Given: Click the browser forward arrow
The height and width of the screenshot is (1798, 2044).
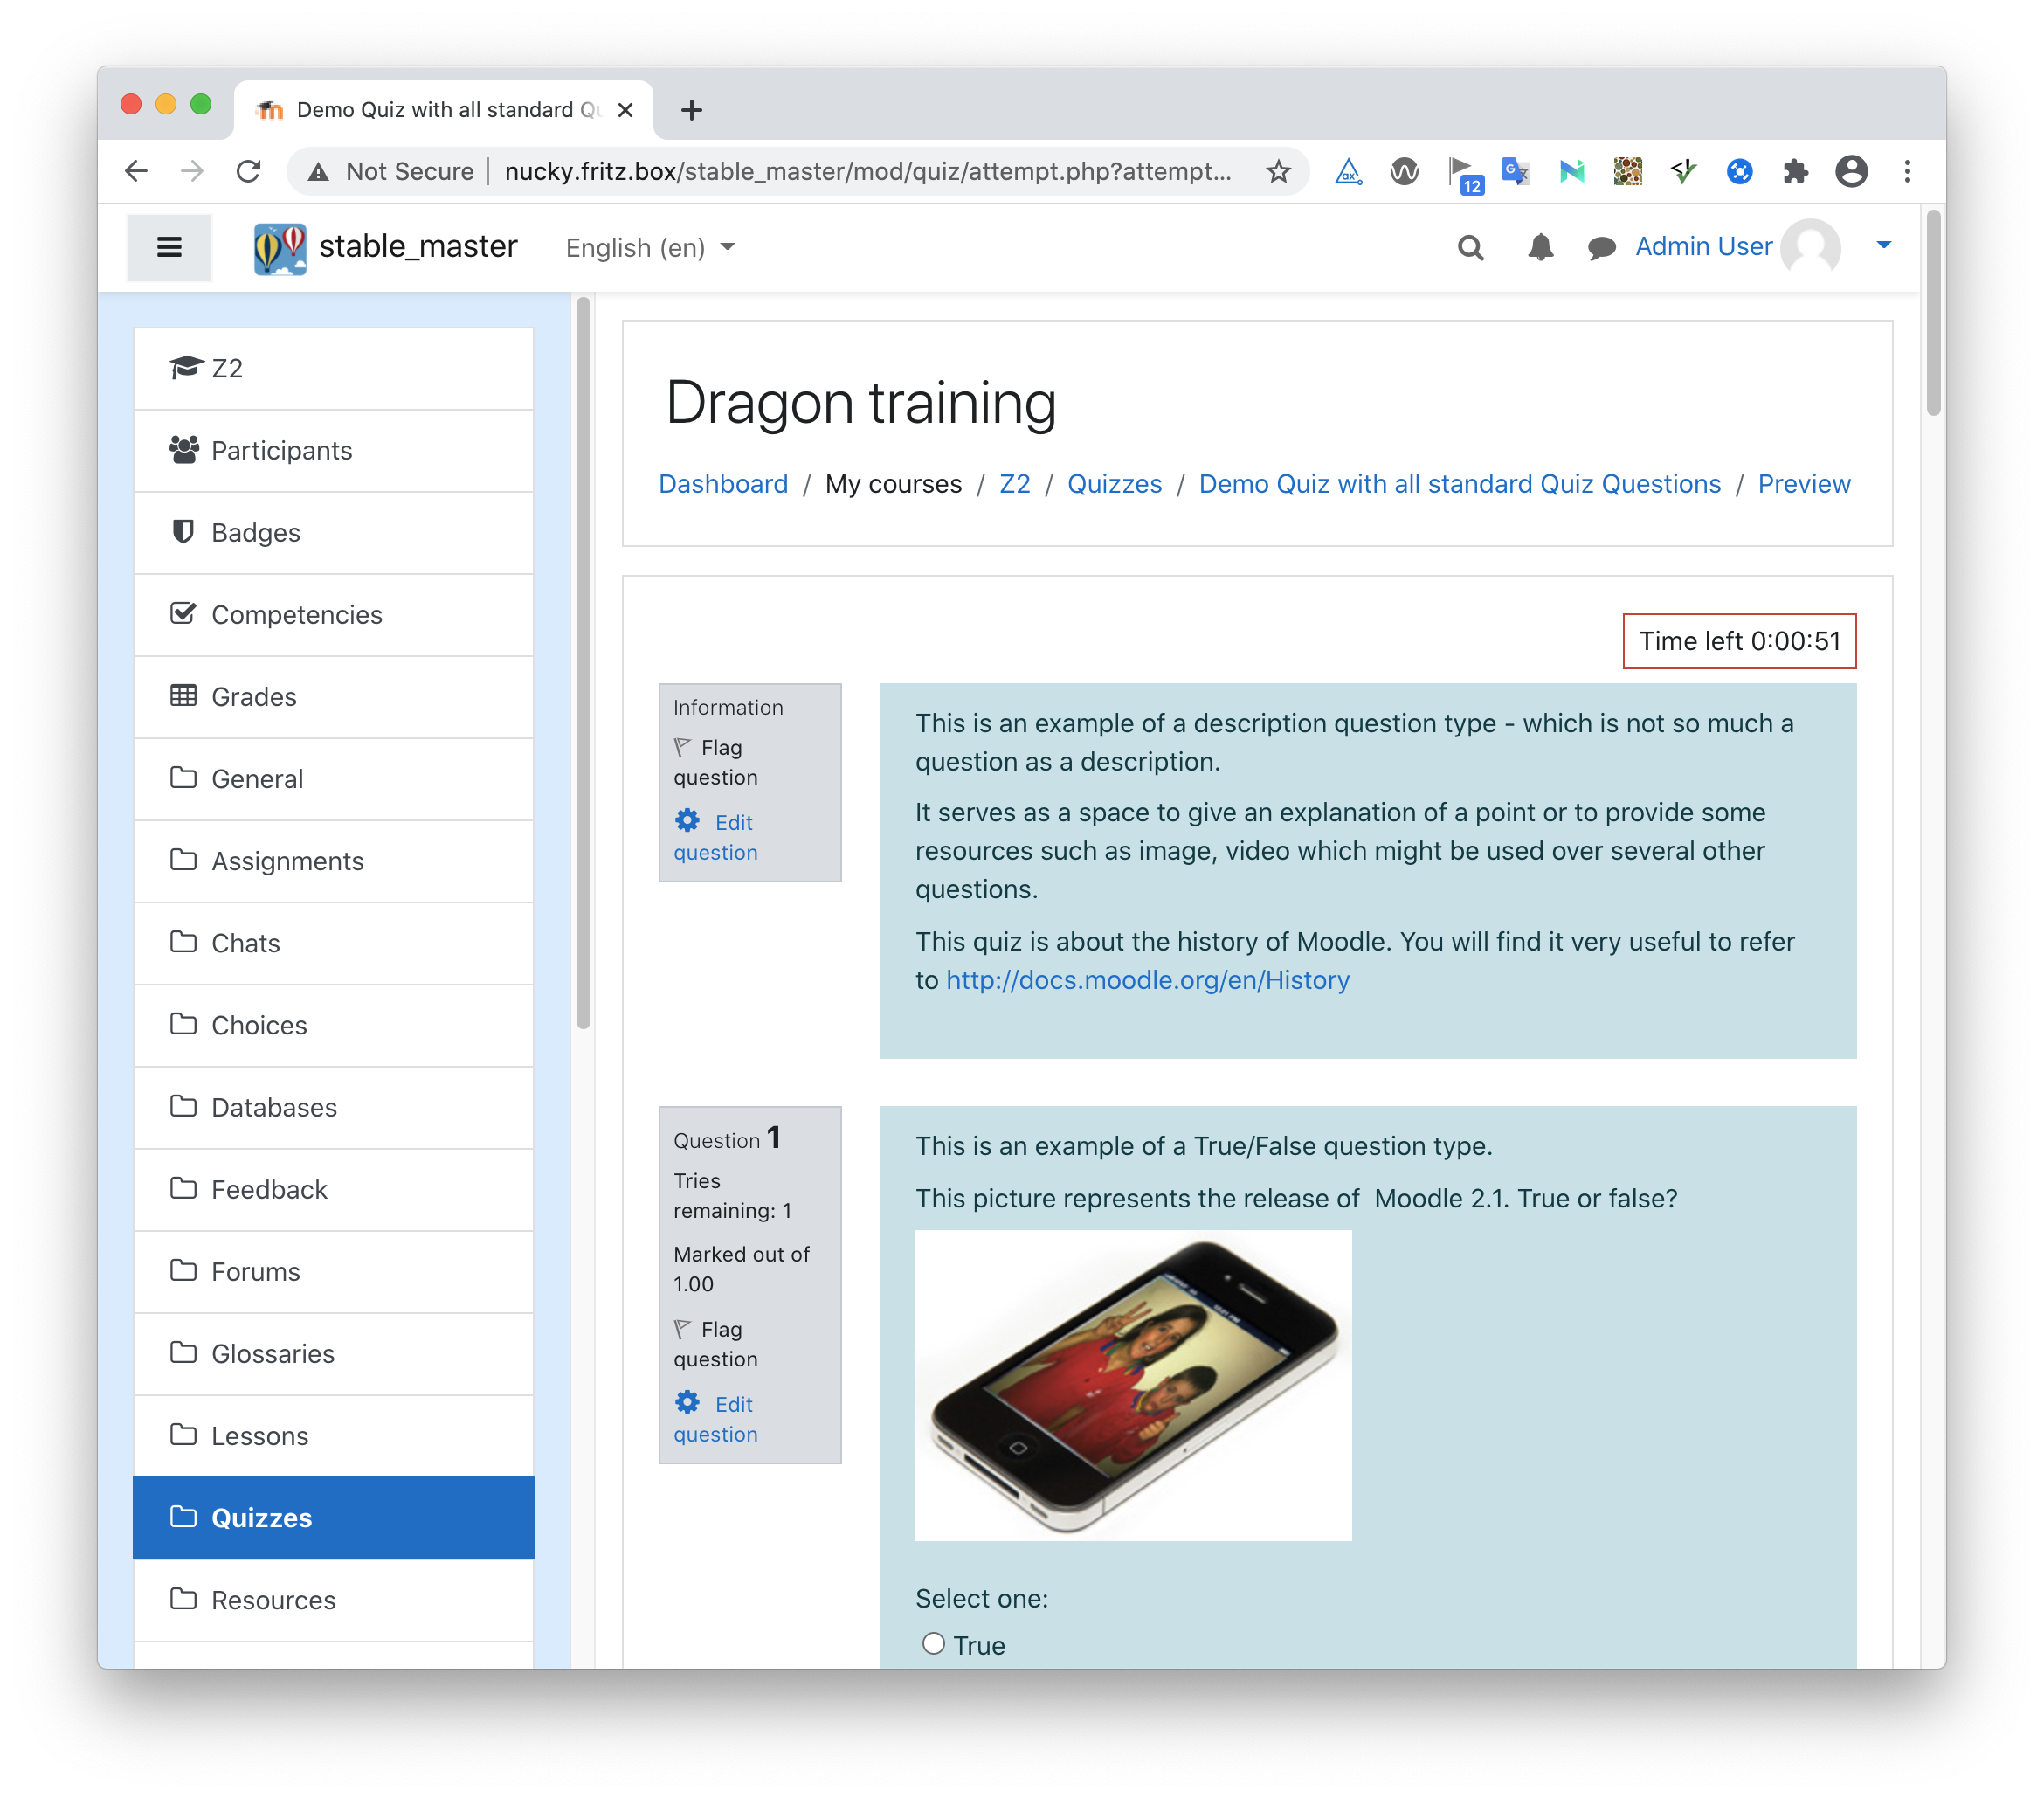Looking at the screenshot, I should pos(192,171).
